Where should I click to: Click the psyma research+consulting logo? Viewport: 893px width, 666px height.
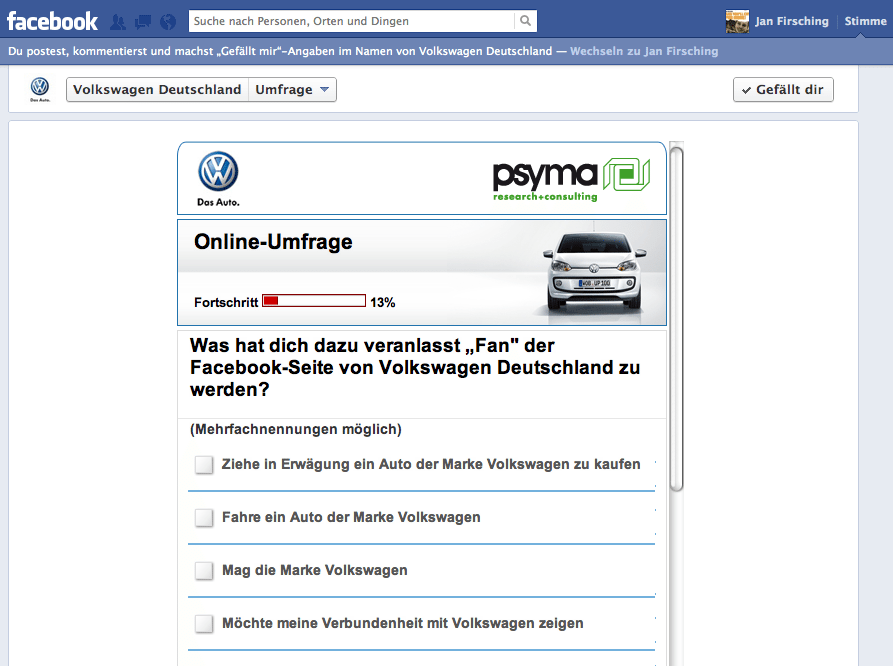(x=571, y=179)
